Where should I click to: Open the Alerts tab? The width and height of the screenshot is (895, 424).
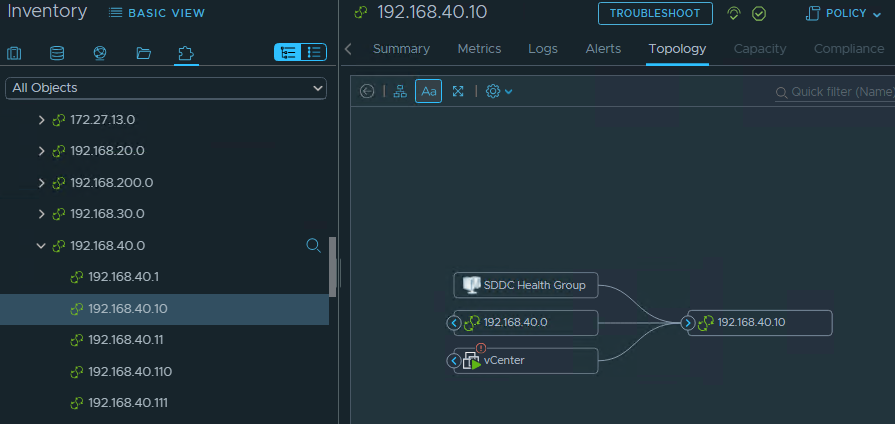602,49
